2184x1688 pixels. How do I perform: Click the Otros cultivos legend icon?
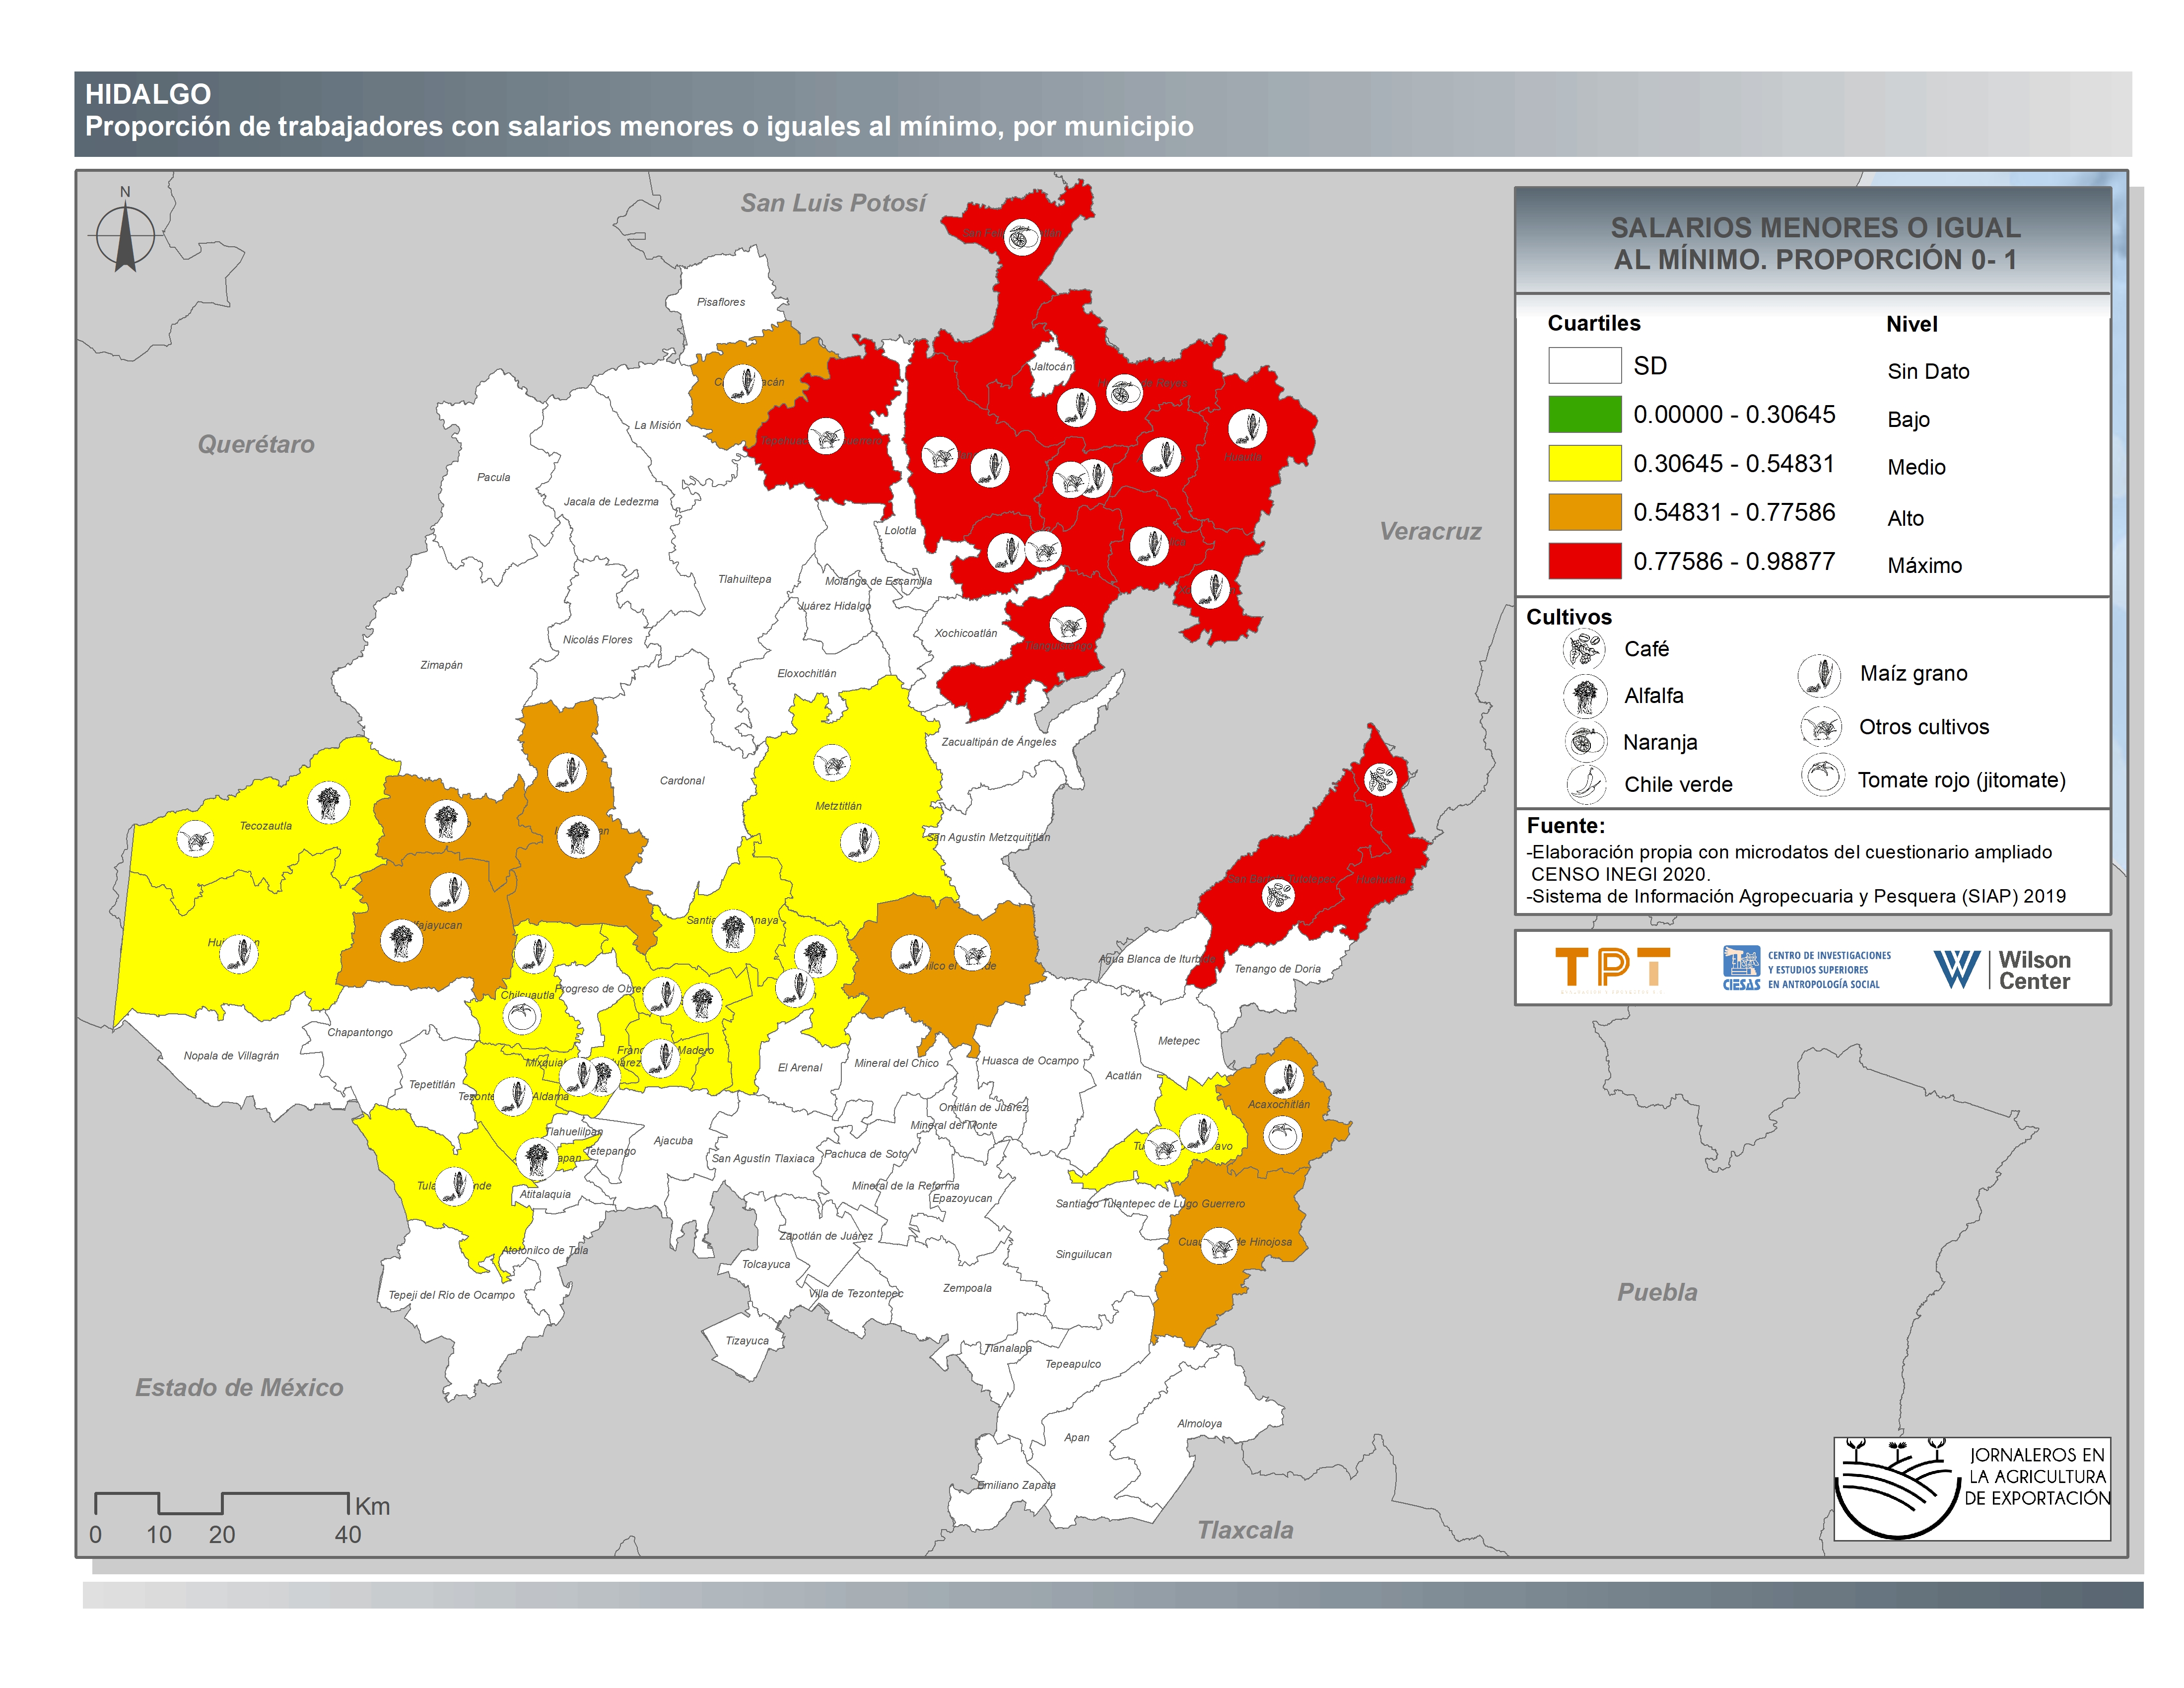pos(1821,727)
